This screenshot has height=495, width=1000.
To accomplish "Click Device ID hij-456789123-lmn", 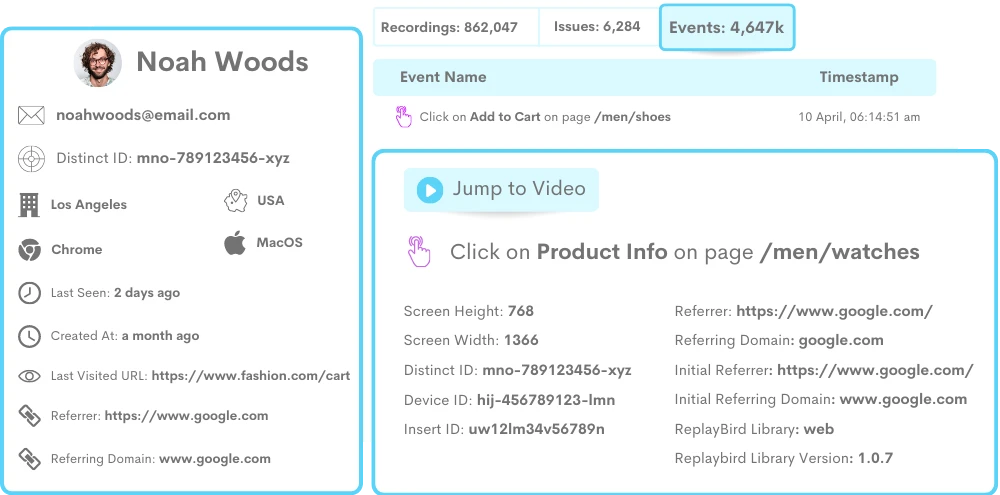I will tap(546, 400).
